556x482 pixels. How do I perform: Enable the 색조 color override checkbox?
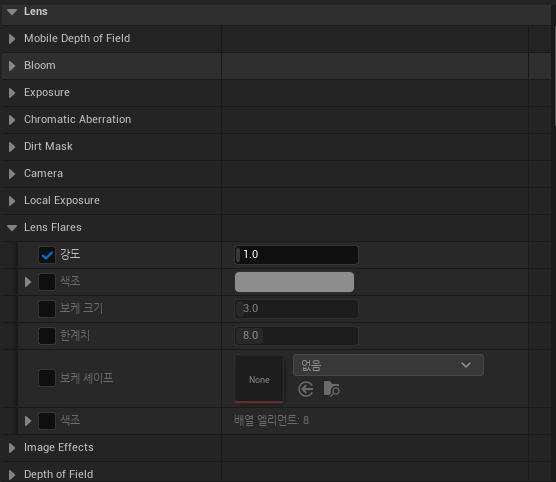[47, 282]
